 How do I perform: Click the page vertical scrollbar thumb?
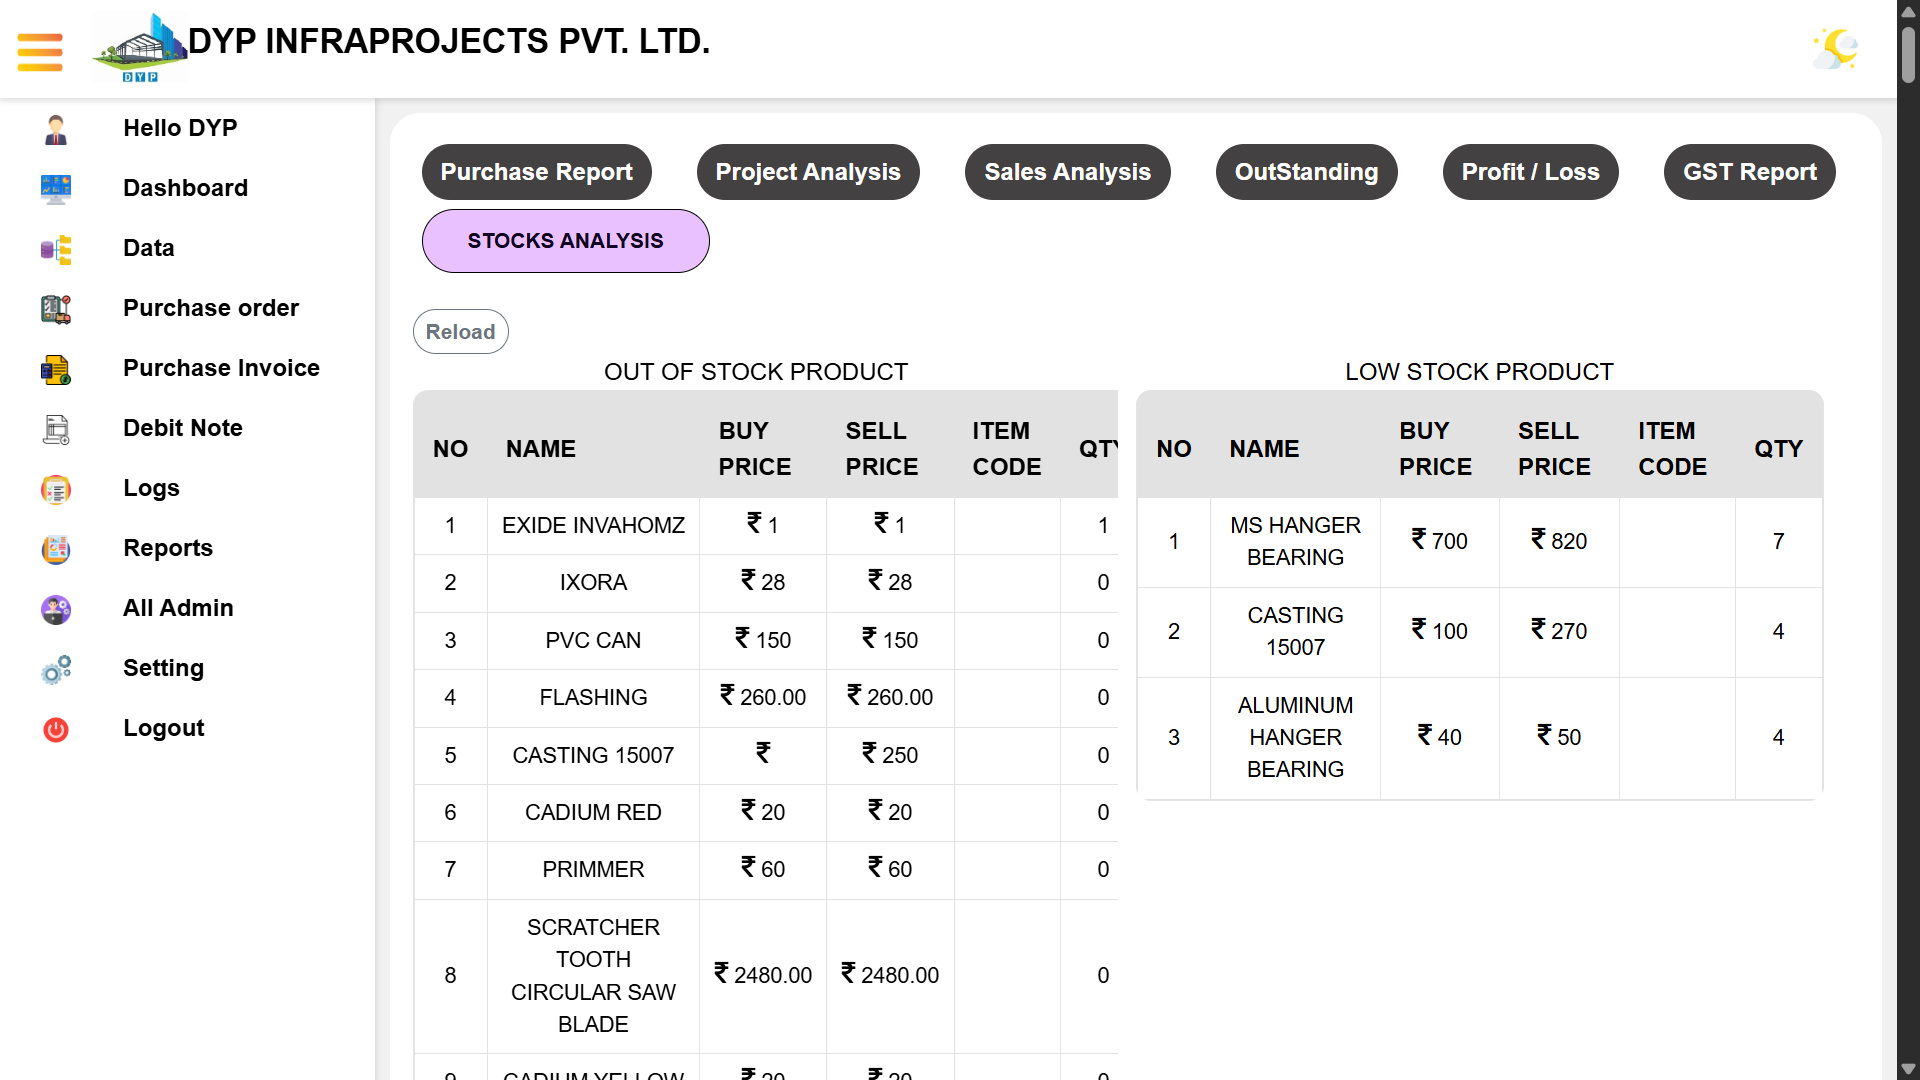[1908, 54]
